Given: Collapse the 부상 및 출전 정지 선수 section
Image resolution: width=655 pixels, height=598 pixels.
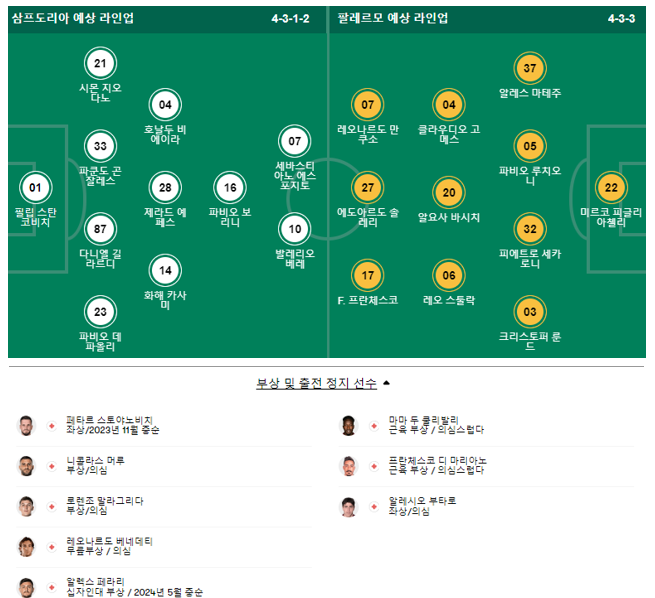Looking at the screenshot, I should tap(317, 383).
